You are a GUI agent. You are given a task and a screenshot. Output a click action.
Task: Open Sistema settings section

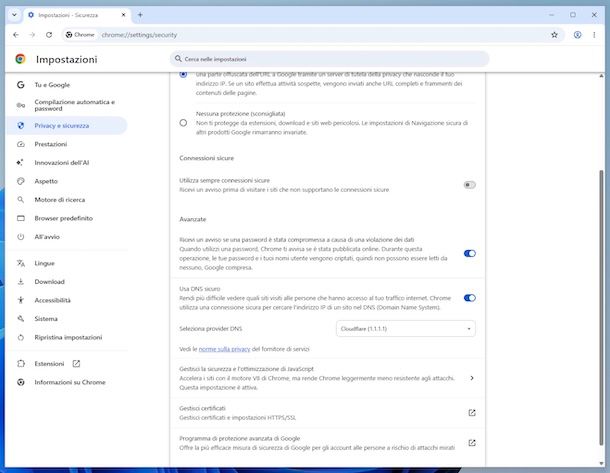[x=46, y=319]
